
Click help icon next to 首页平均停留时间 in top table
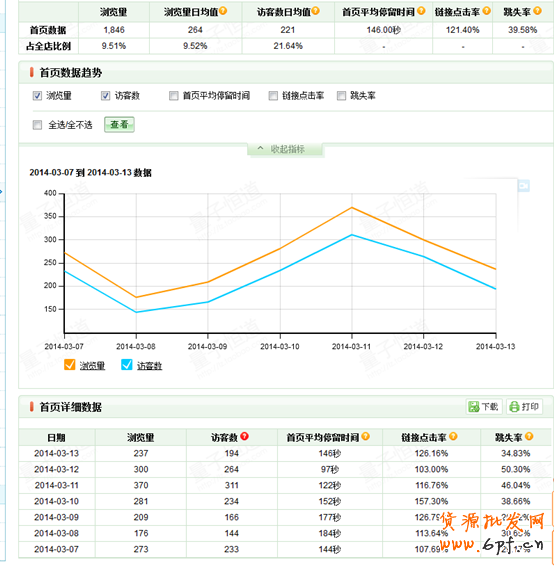point(421,11)
